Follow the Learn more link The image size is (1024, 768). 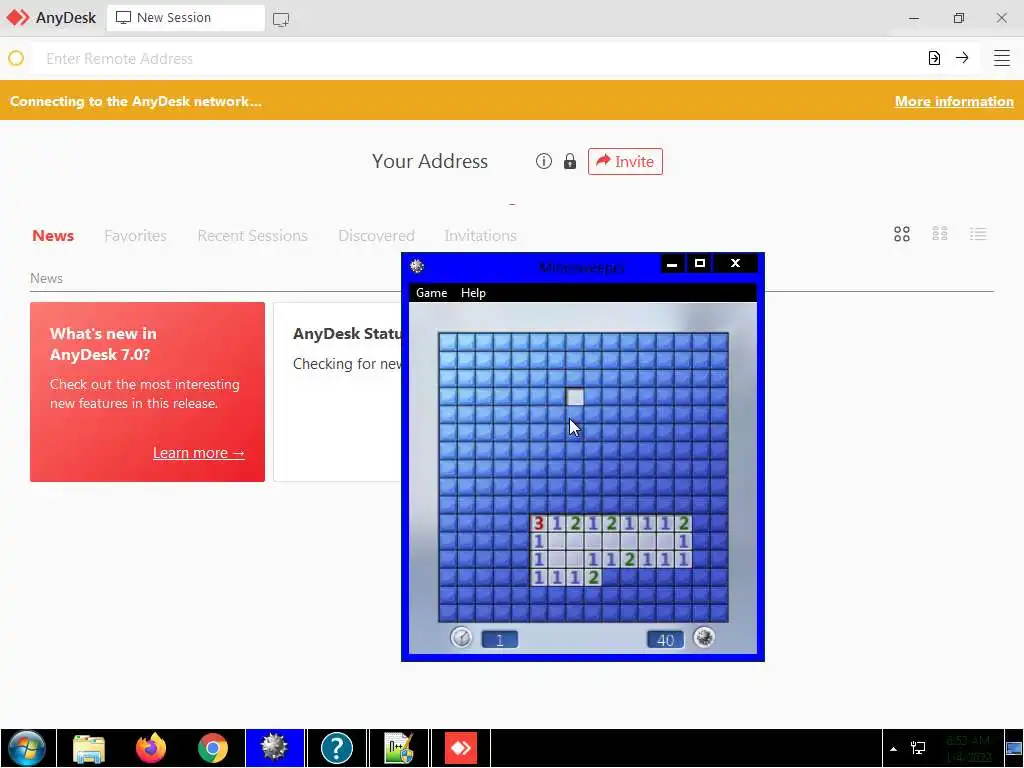point(199,453)
